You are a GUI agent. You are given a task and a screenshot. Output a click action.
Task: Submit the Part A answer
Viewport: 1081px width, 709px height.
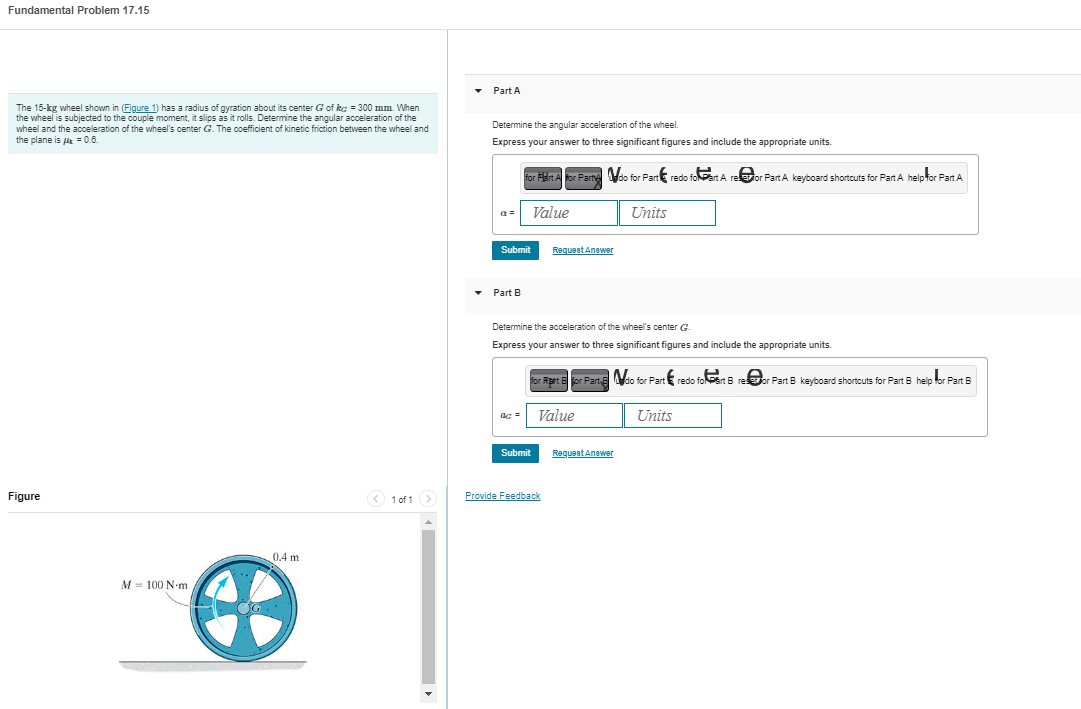coord(515,250)
